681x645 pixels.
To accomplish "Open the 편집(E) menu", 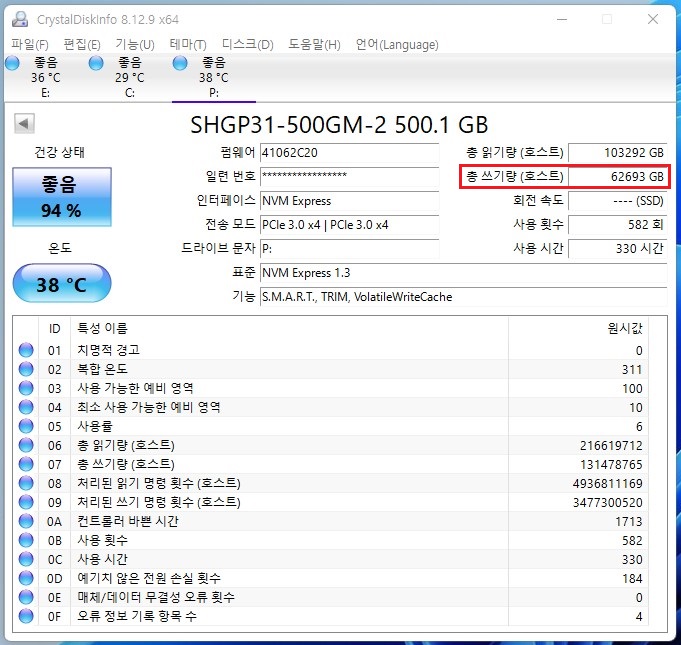I will (82, 44).
